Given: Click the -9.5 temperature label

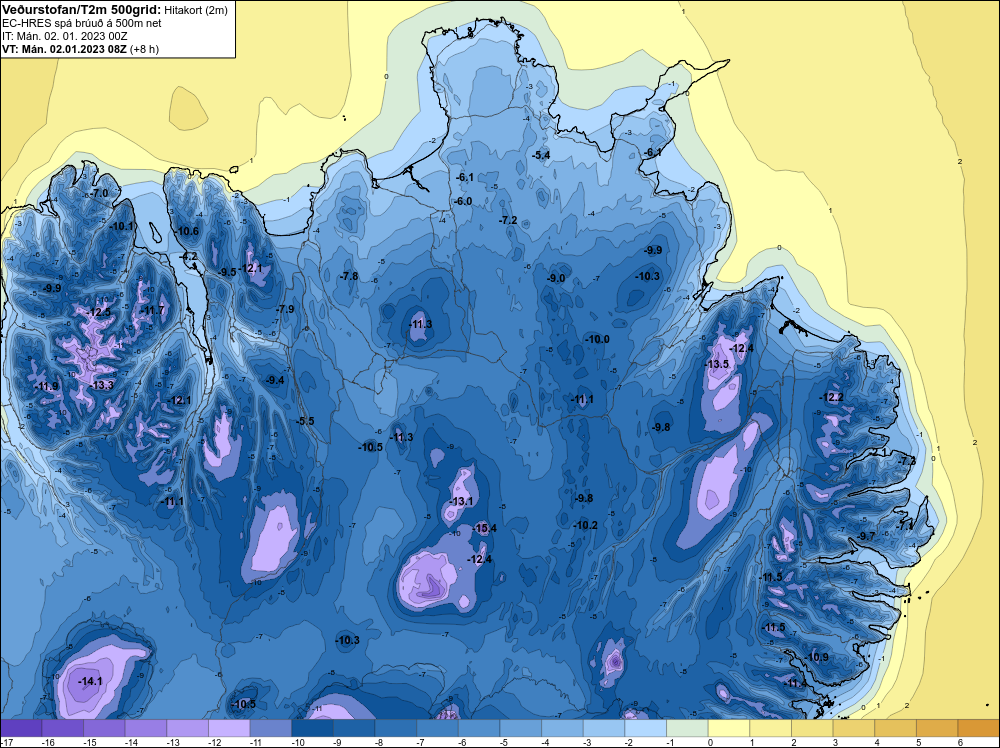Looking at the screenshot, I should pyautogui.click(x=227, y=272).
